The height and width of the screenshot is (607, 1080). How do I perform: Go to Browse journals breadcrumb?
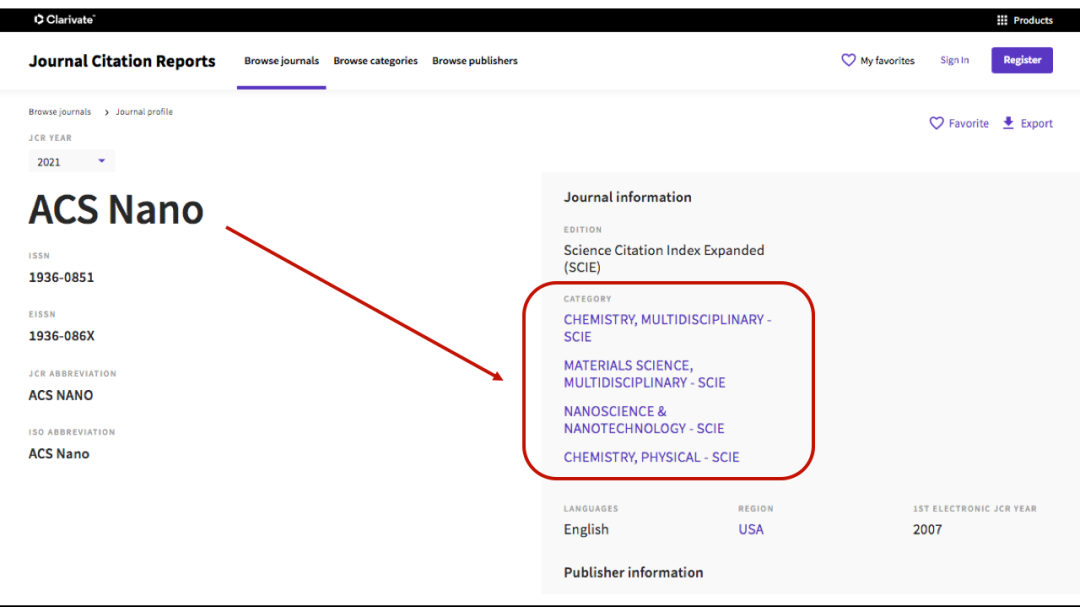click(59, 112)
